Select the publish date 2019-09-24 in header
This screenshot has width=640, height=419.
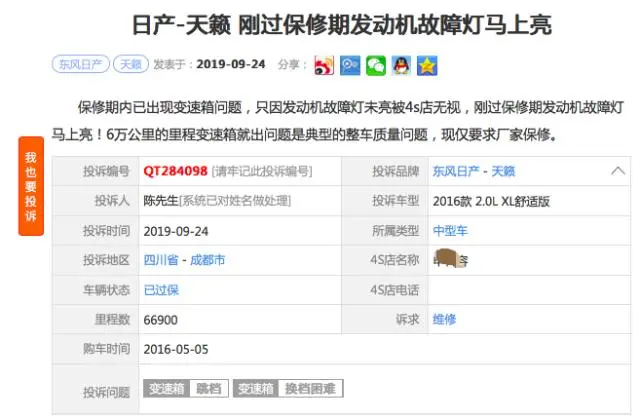coord(231,64)
